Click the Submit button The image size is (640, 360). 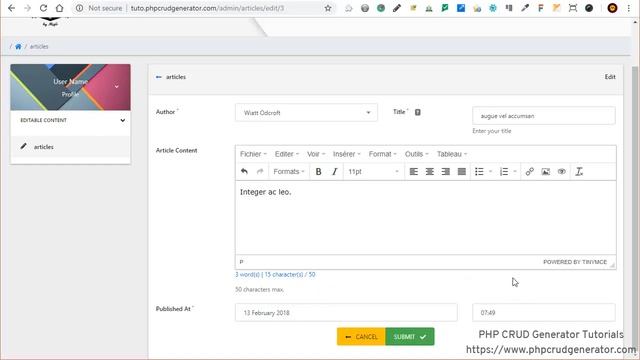point(410,337)
